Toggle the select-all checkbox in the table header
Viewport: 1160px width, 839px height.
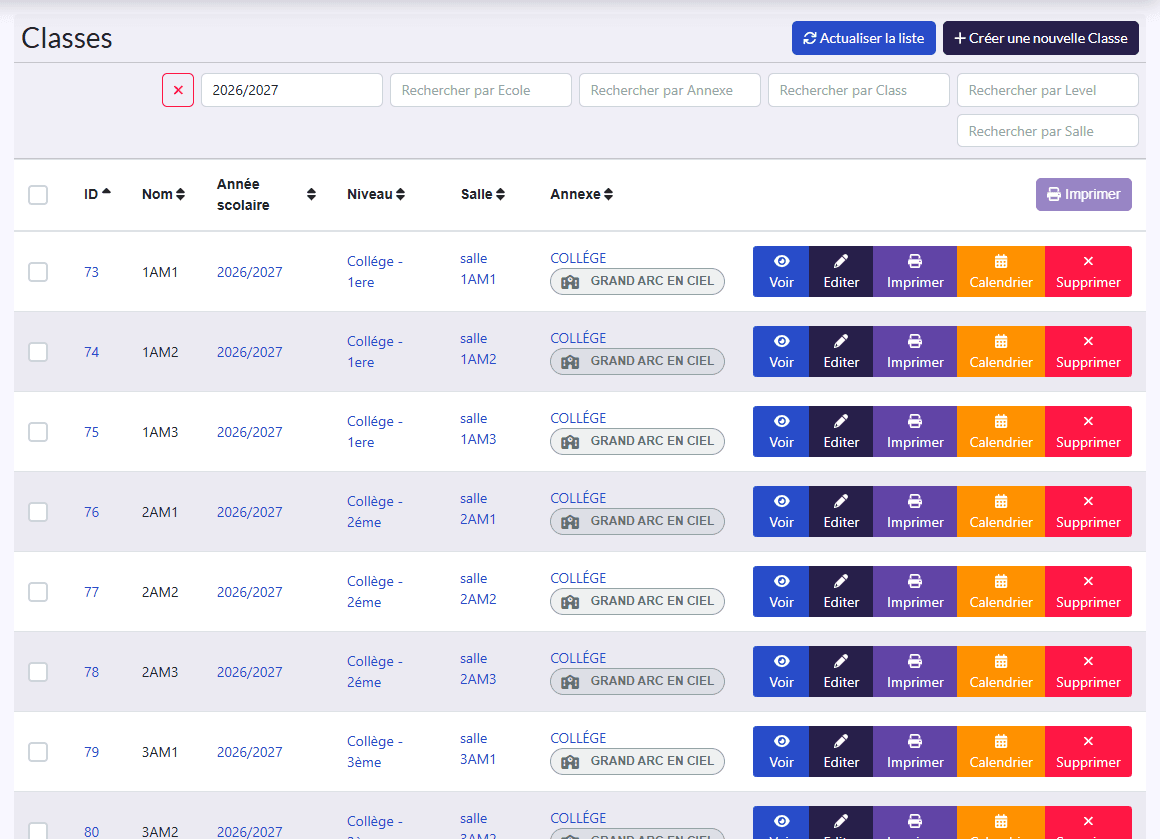tap(38, 195)
